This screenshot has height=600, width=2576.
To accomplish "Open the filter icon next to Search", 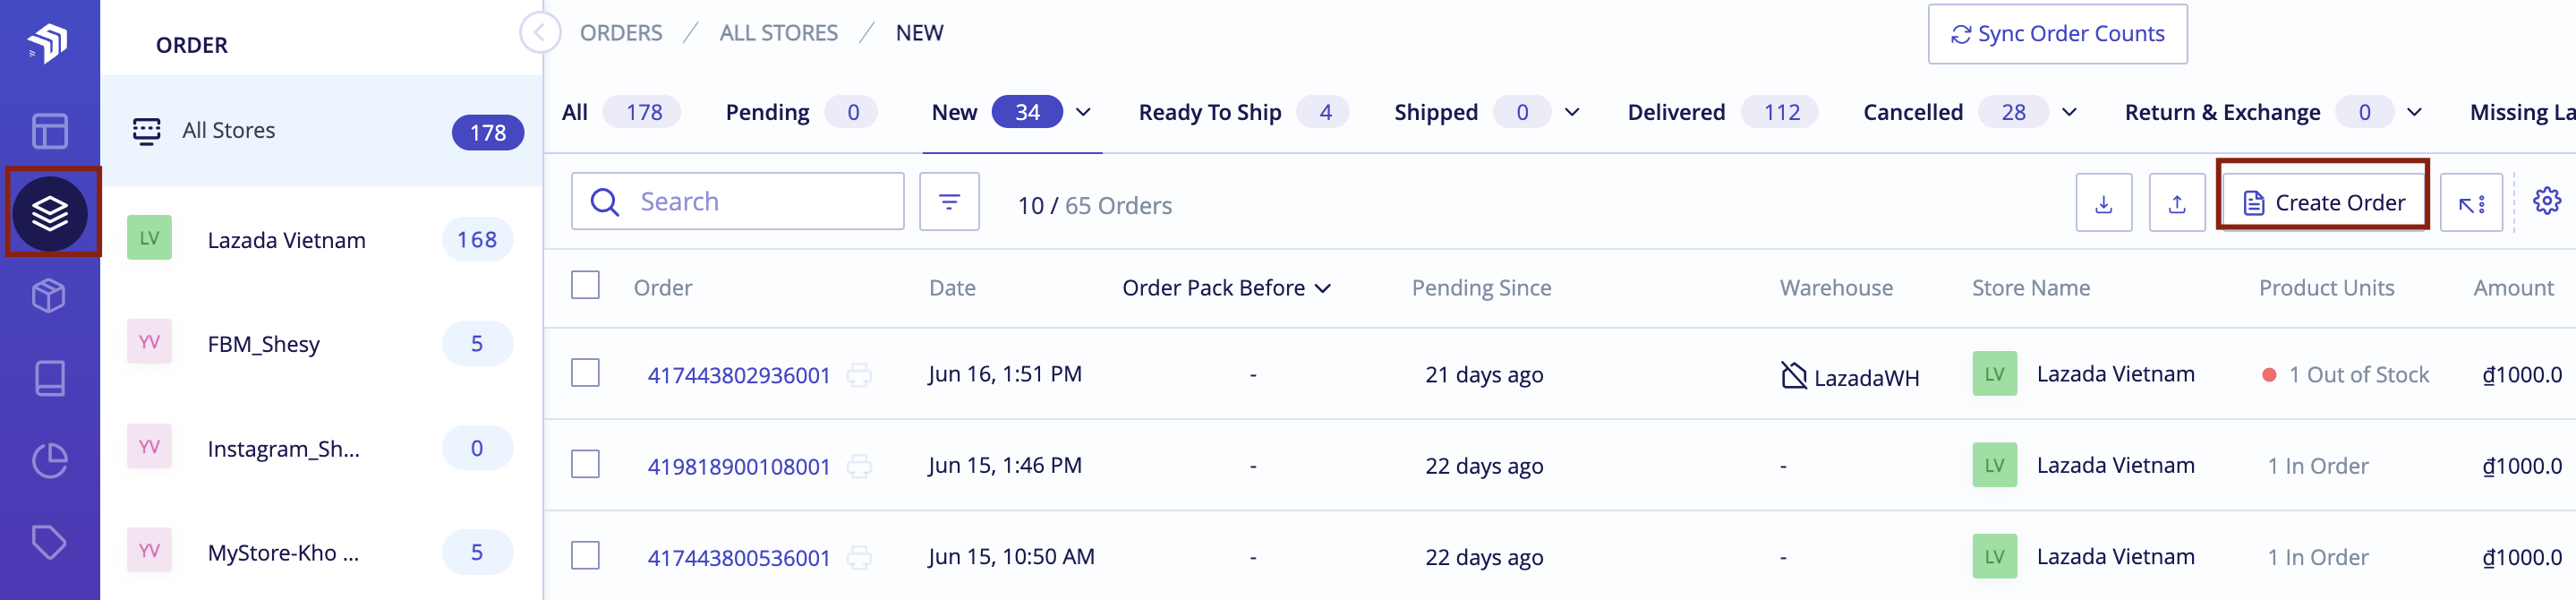I will (949, 202).
